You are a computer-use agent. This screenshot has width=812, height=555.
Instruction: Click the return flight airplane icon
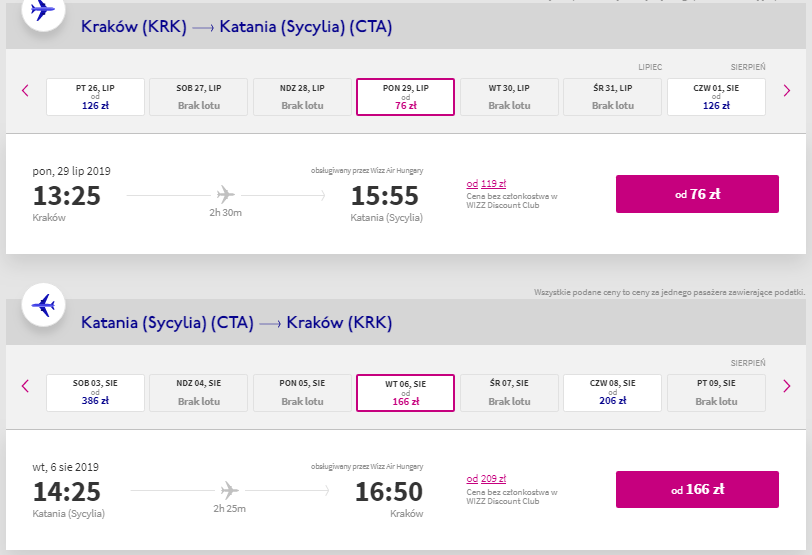tap(44, 305)
